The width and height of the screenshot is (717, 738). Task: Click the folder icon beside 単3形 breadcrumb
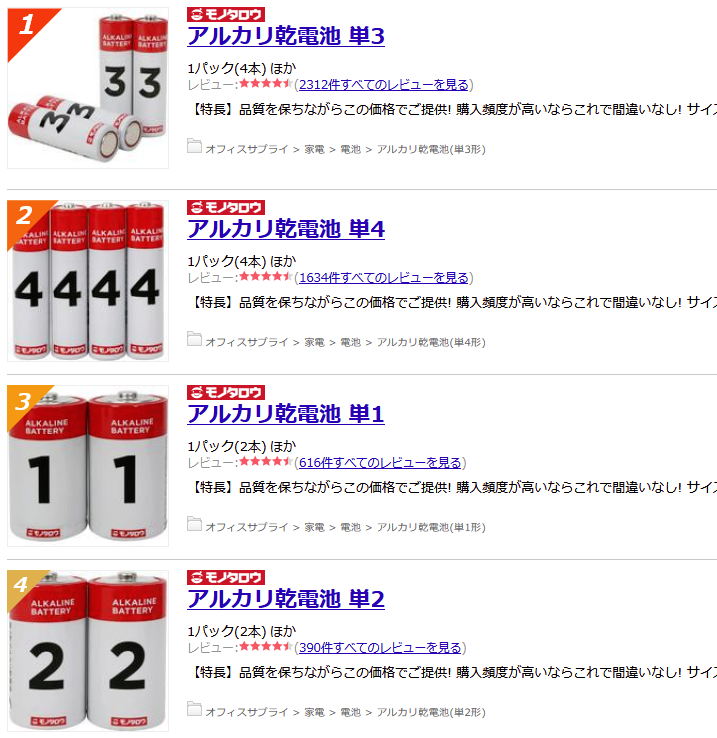[194, 146]
